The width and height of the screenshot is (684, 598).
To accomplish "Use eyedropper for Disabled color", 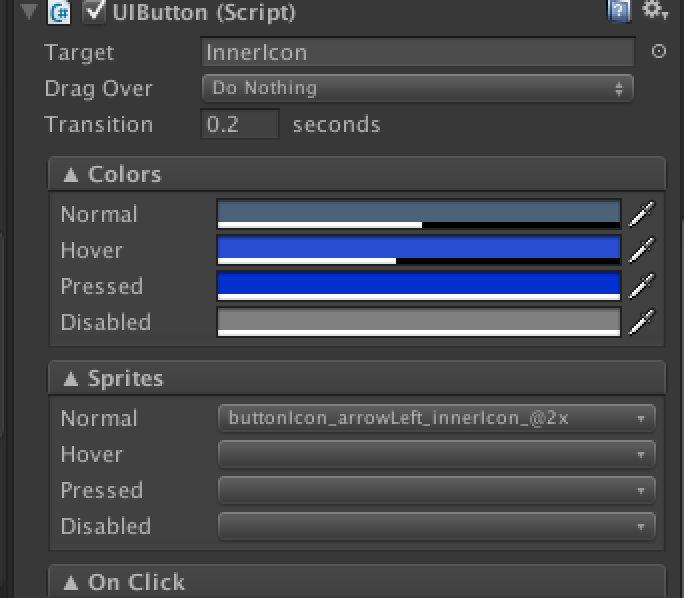I will 642,322.
